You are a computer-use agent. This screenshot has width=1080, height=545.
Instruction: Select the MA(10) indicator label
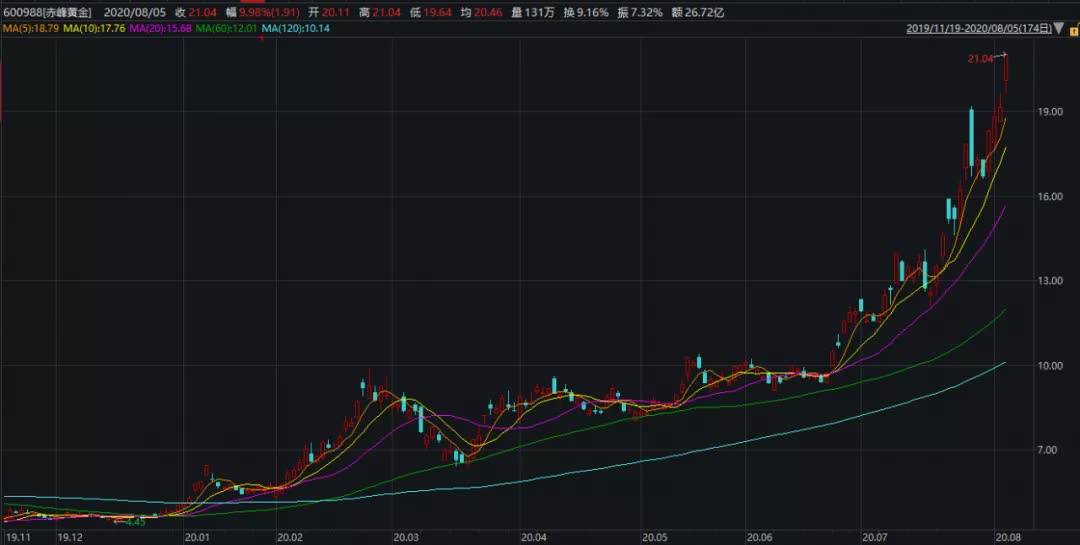95,28
